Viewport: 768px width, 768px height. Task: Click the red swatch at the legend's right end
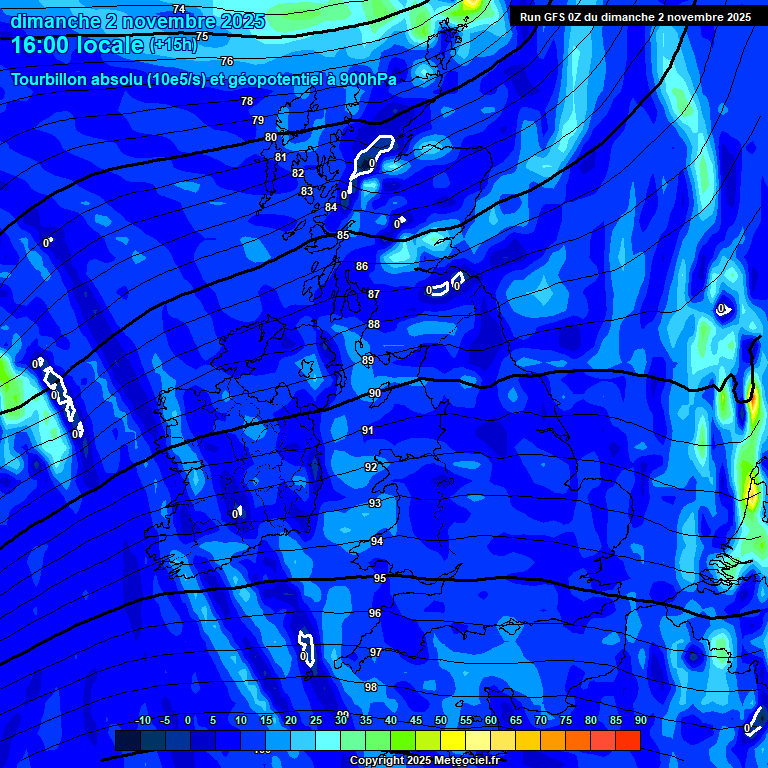(627, 740)
